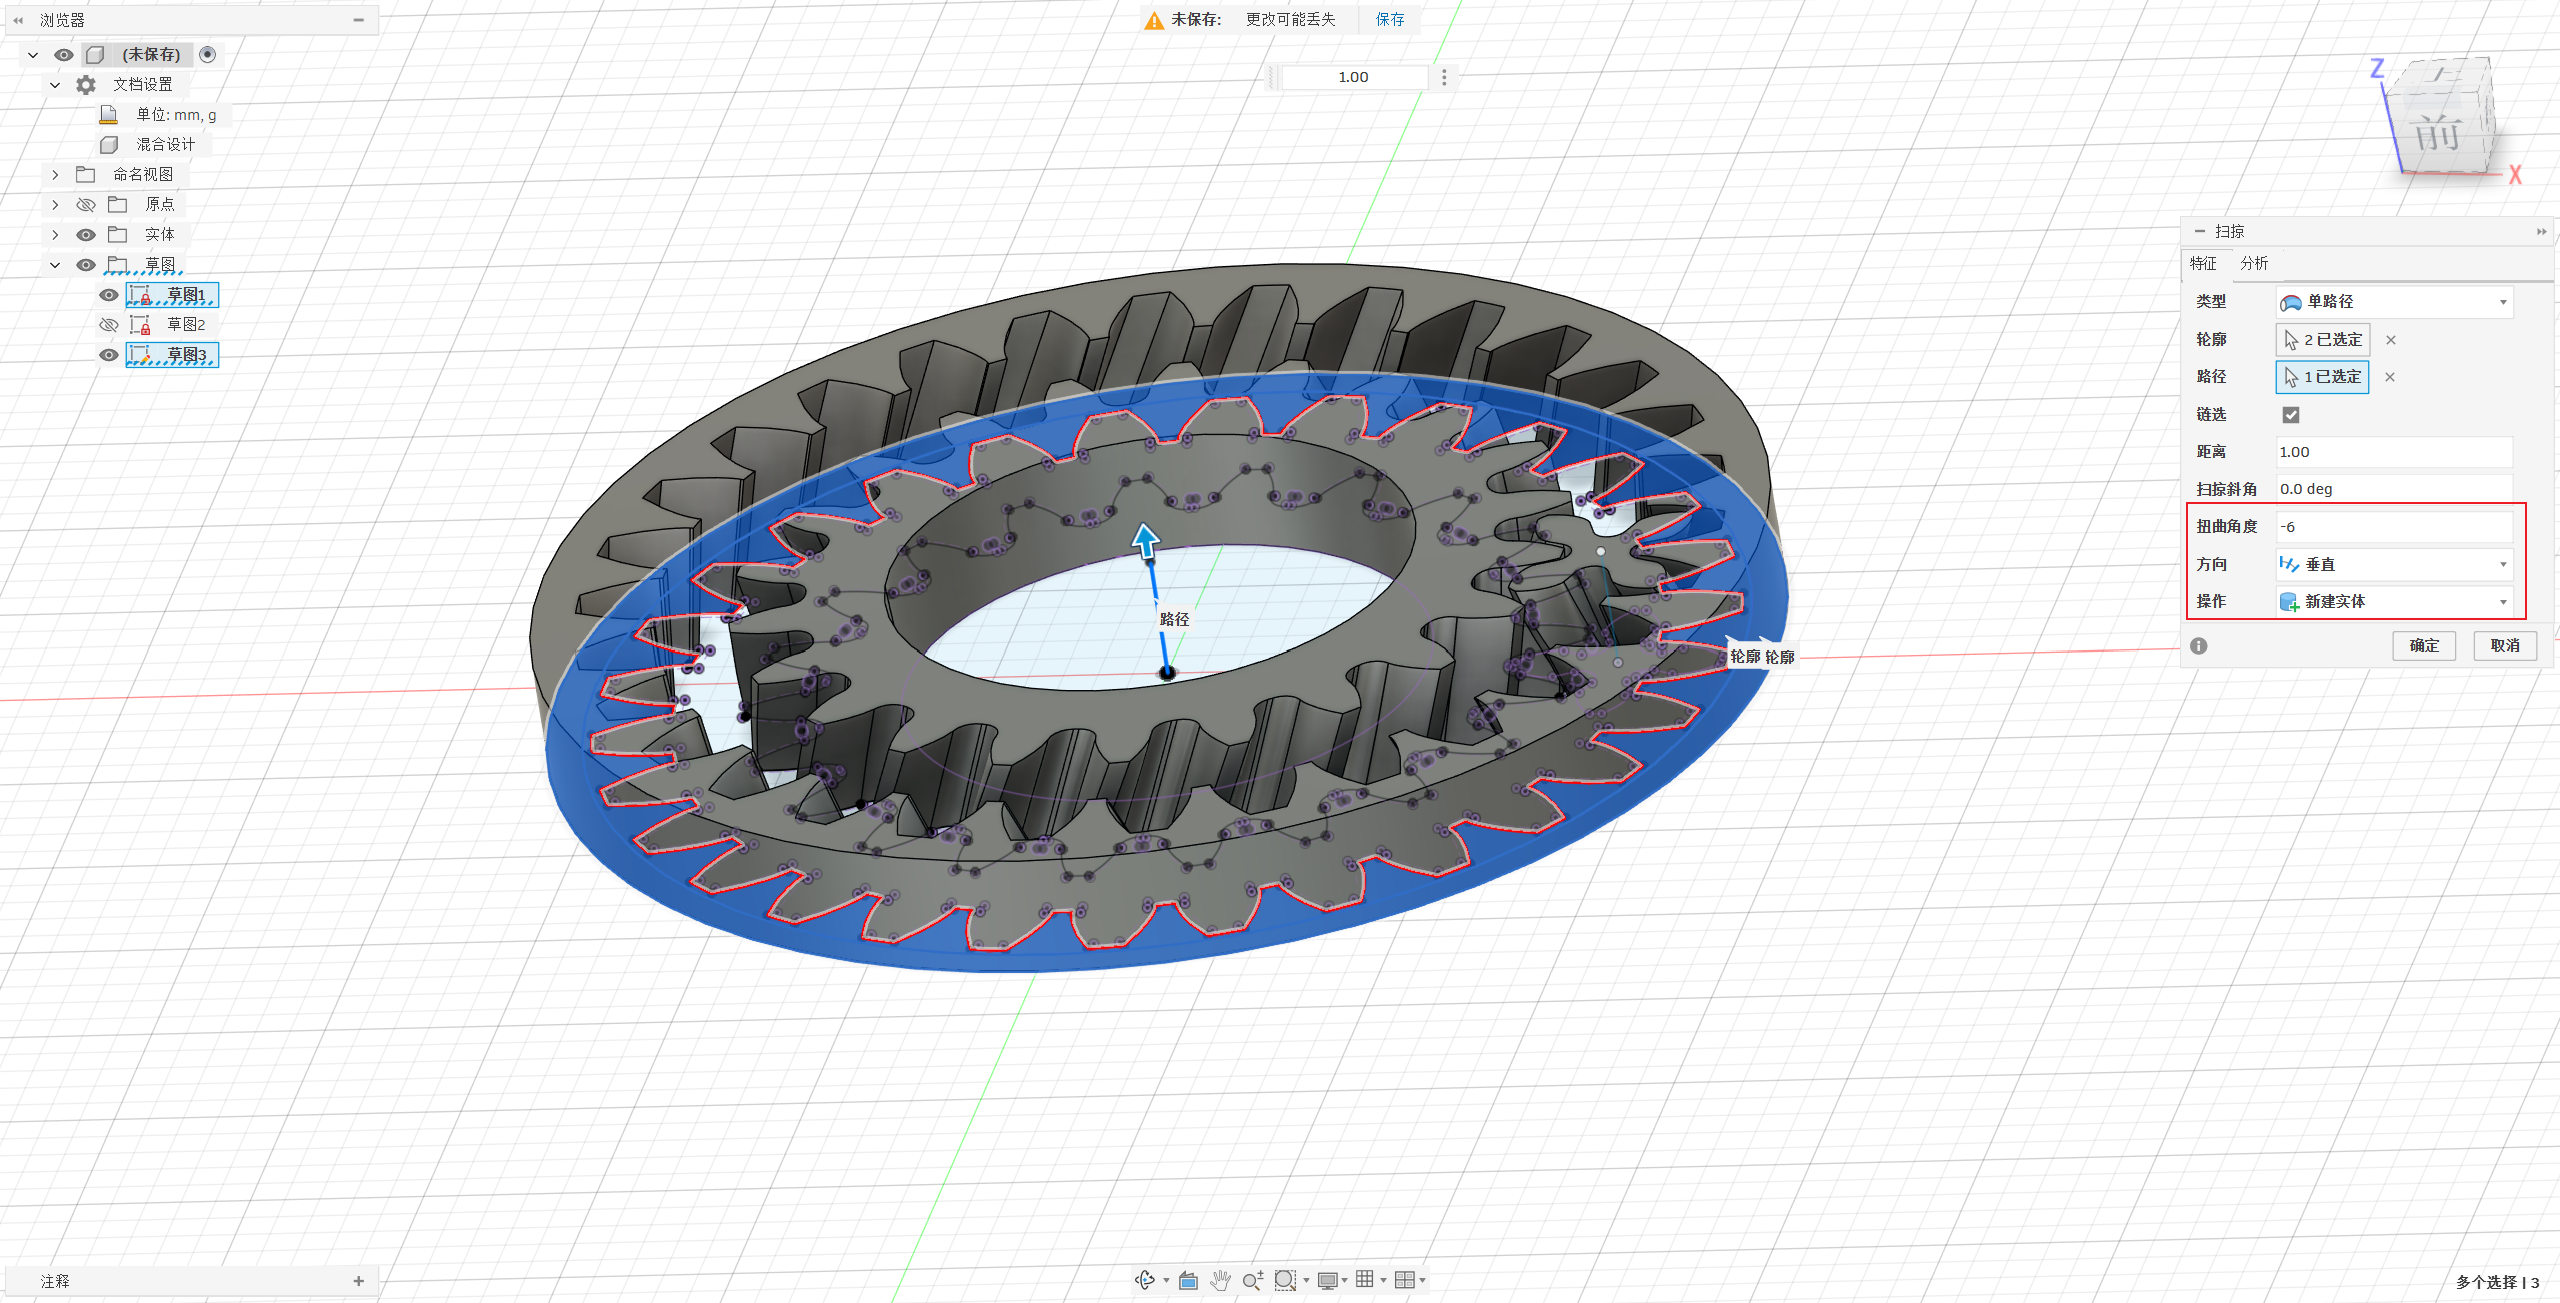Hide sketch 草图1 visibility eye

(x=109, y=295)
